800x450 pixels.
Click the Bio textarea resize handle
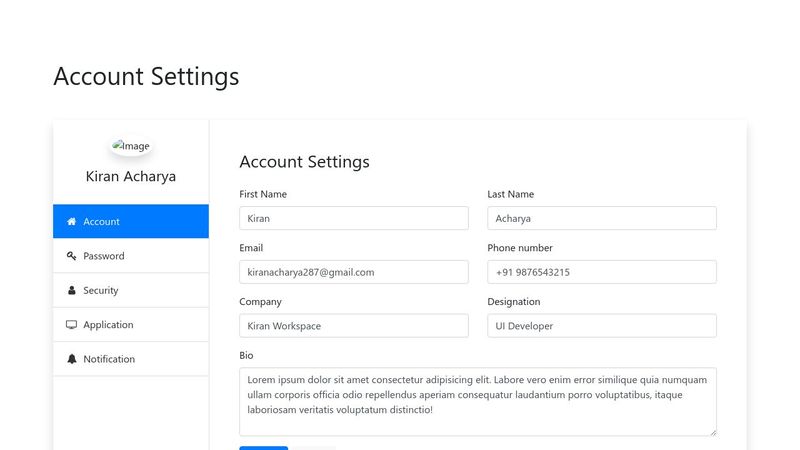pos(713,432)
